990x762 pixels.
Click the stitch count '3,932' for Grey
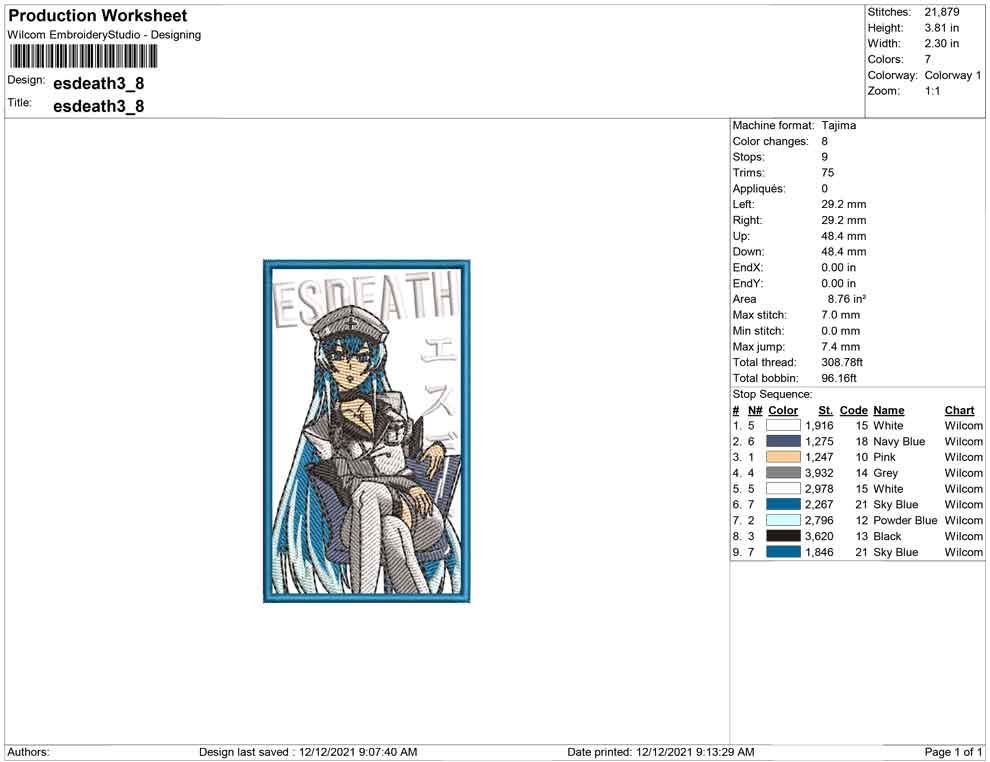[x=819, y=473]
